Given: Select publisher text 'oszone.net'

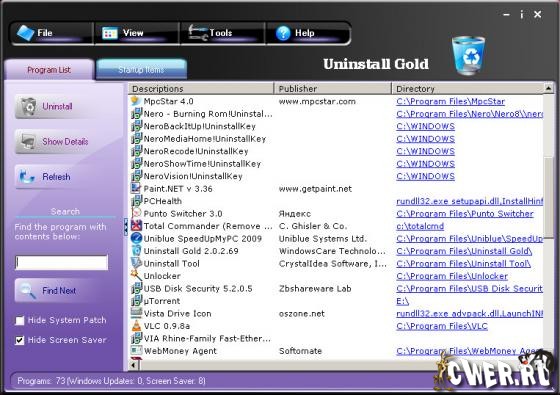Looking at the screenshot, I should [x=302, y=314].
